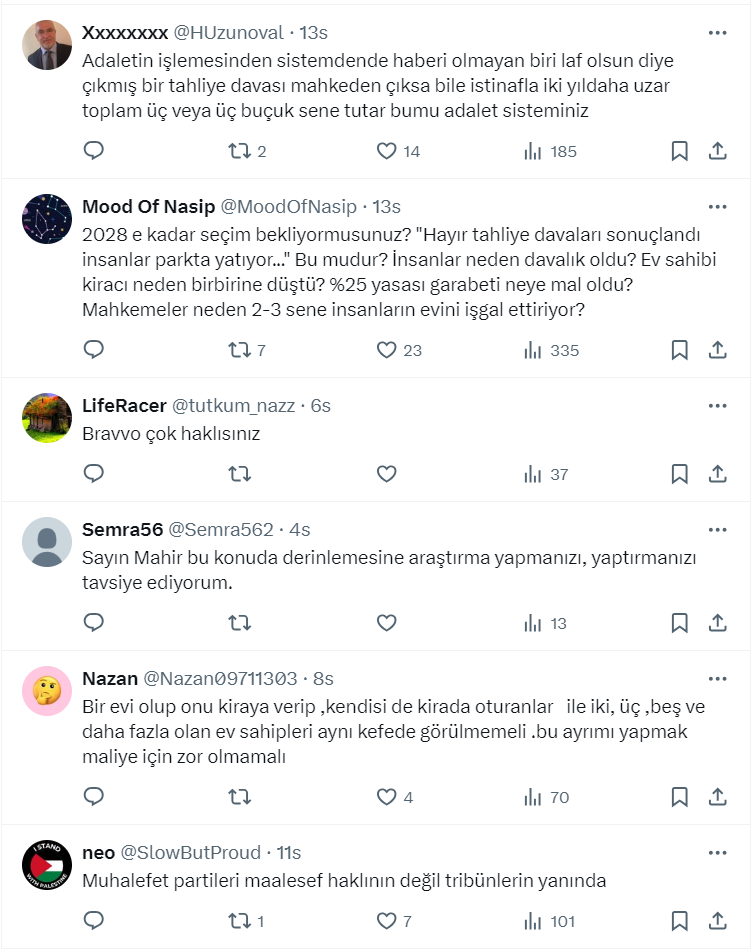
Task: Share Xxxxxxxx's tweet
Action: 717,151
